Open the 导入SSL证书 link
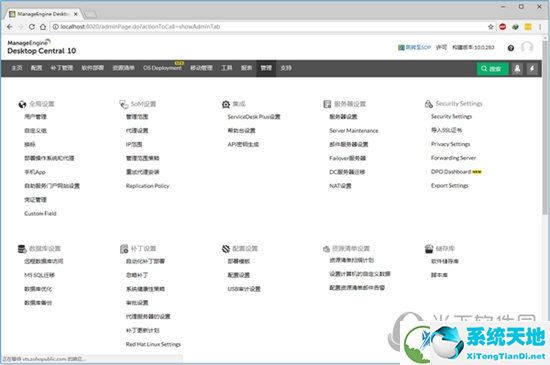Viewport: 550px width, 365px height. pos(446,130)
